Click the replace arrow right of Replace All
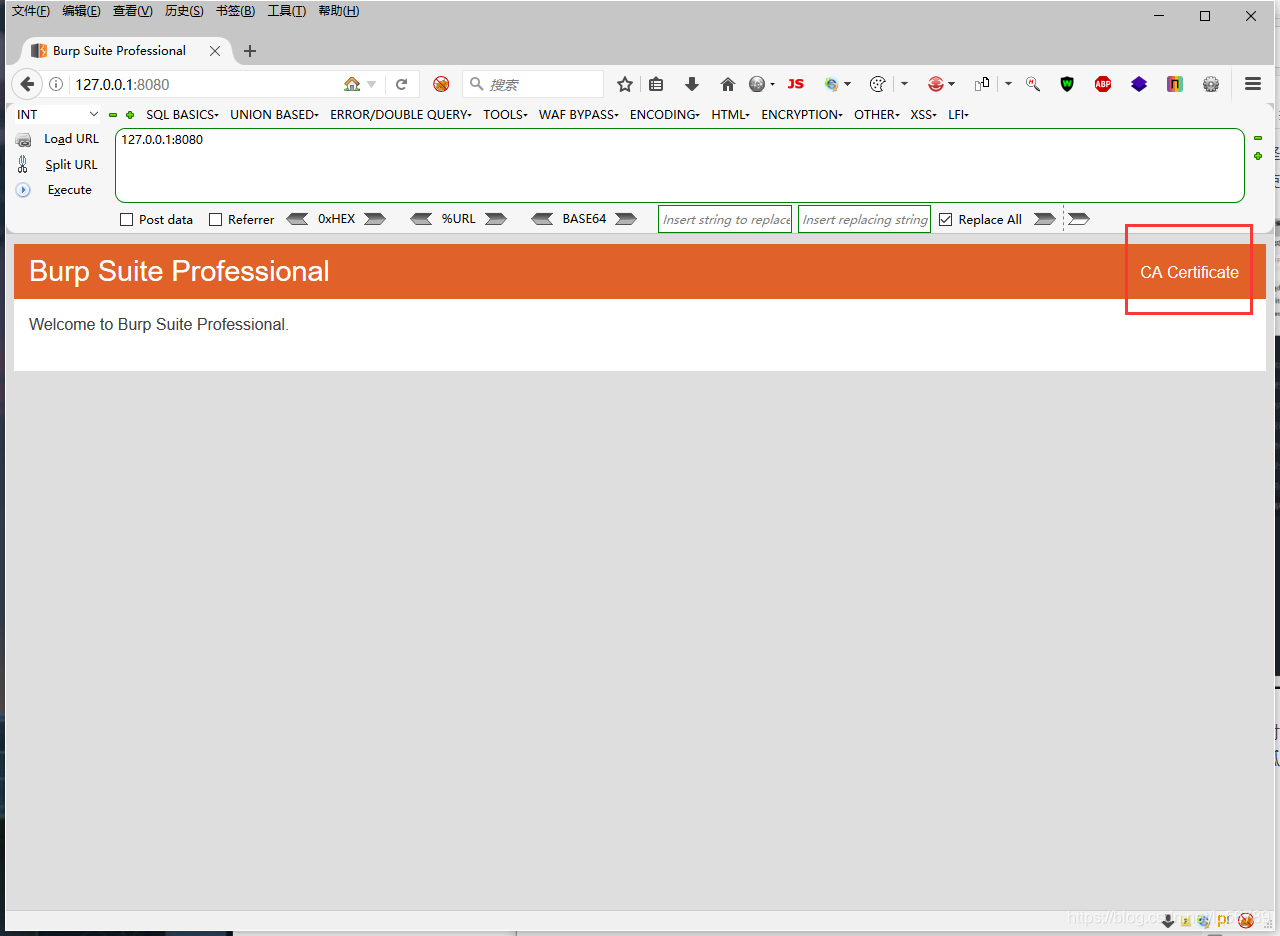The width and height of the screenshot is (1280, 936). pos(1044,219)
